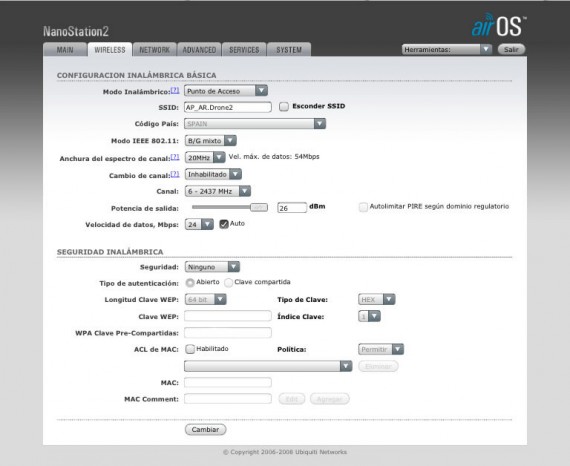Viewport: 570px width, 466px height.
Task: Click the Agregar button
Action: click(330, 399)
